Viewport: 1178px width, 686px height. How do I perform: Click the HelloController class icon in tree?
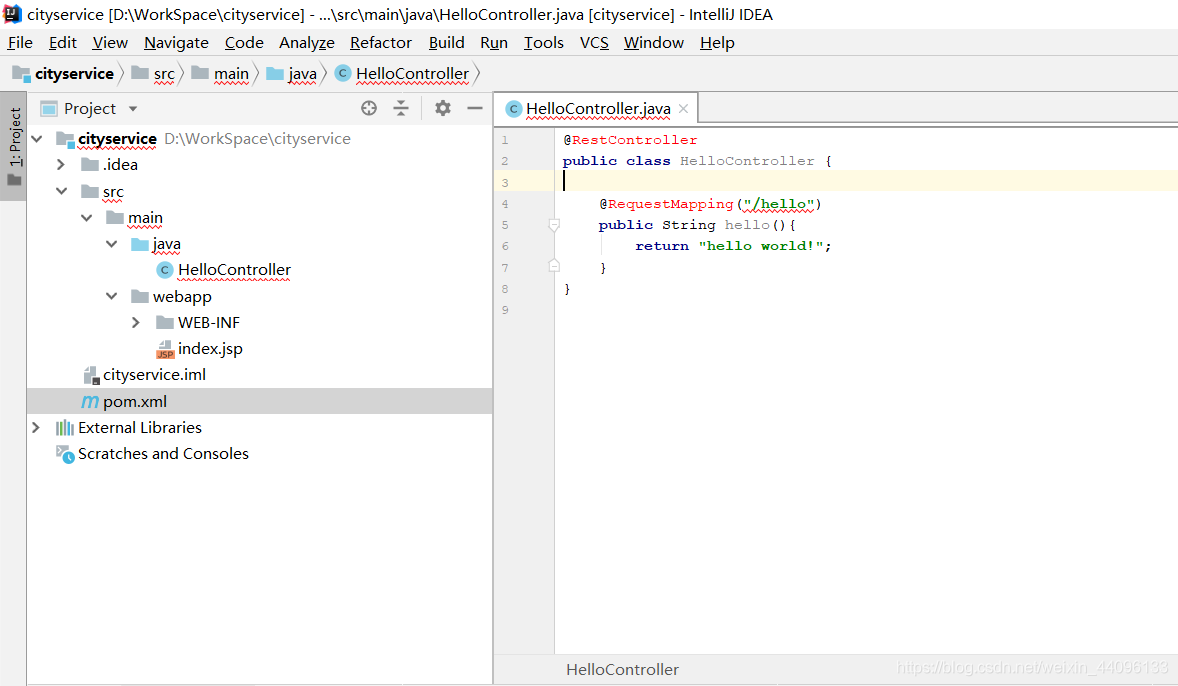pyautogui.click(x=165, y=270)
